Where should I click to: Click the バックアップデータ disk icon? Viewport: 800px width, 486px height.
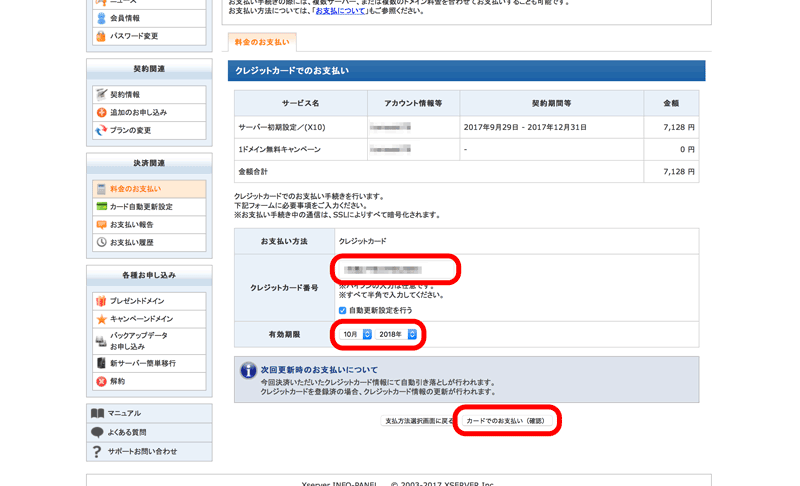click(x=102, y=341)
